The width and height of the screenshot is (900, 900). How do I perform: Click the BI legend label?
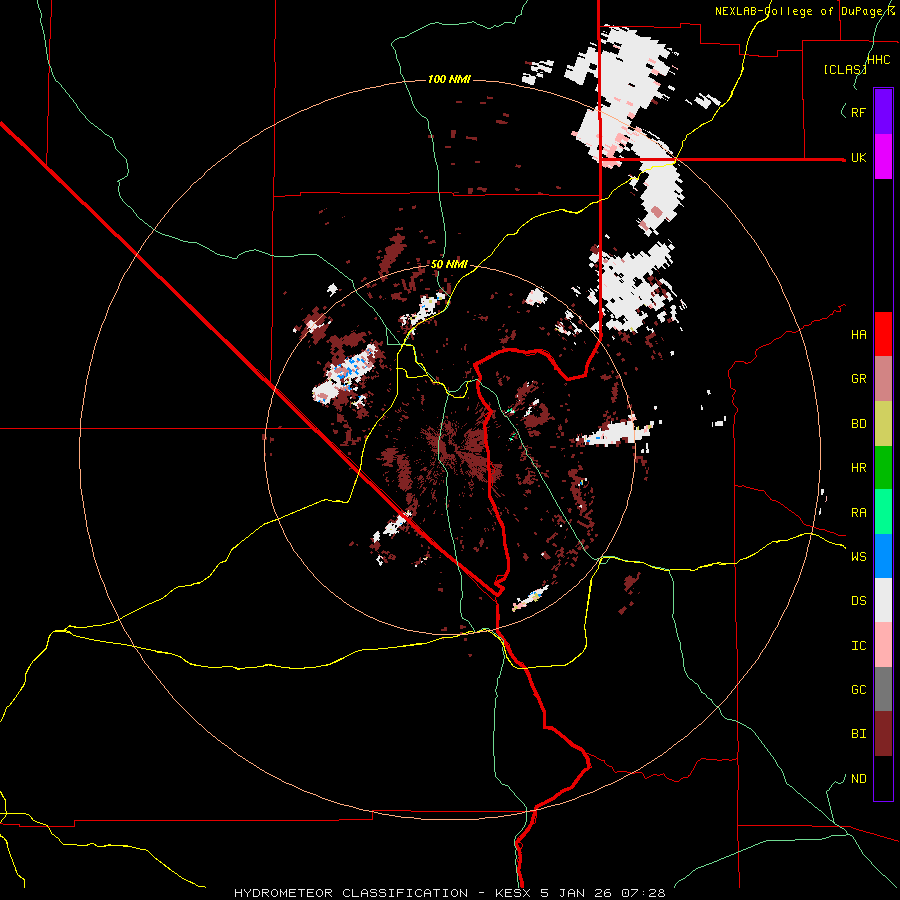859,734
